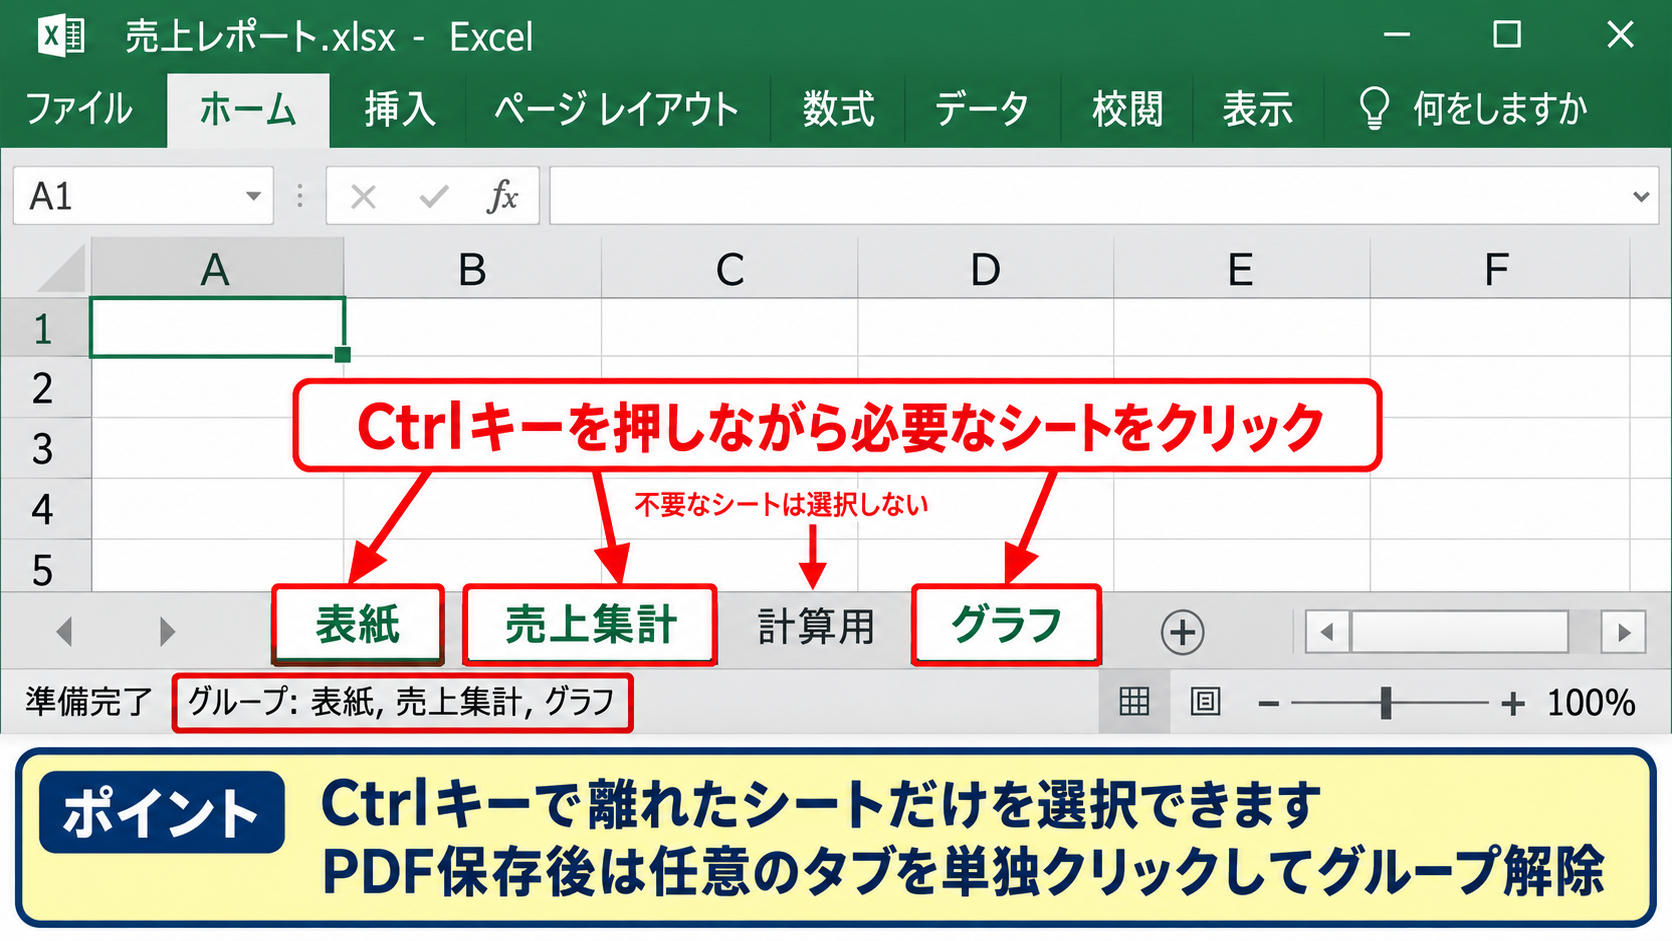
Task: Open the 数式 ribbon tab
Action: tap(838, 109)
